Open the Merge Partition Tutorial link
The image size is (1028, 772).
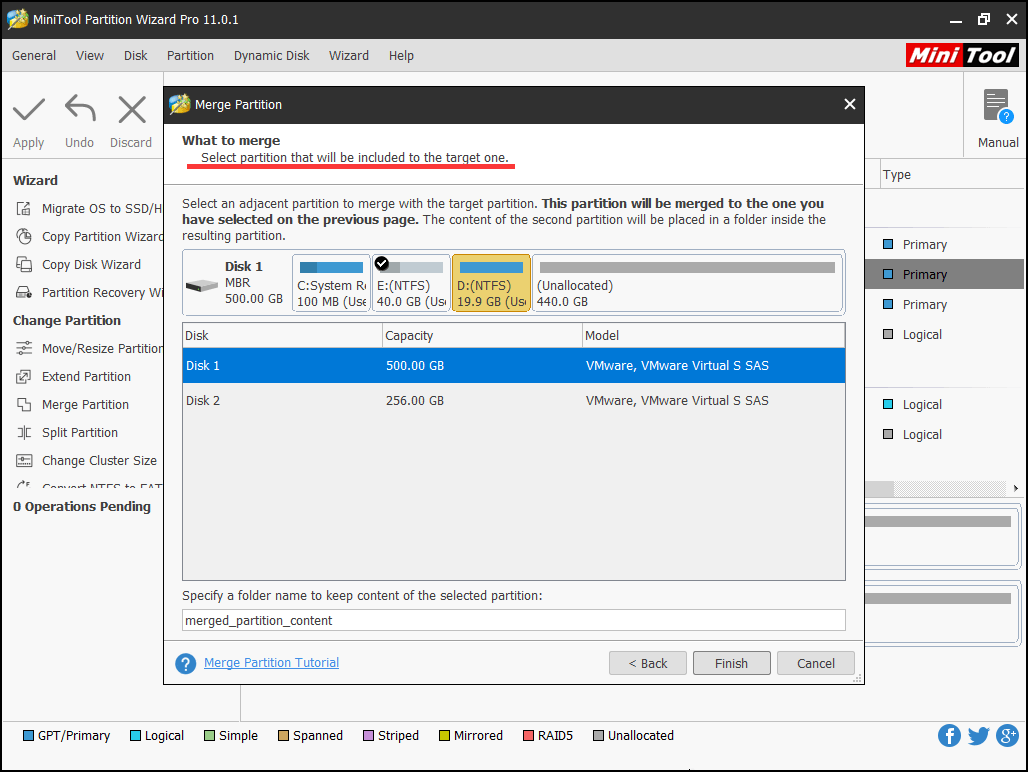[271, 663]
